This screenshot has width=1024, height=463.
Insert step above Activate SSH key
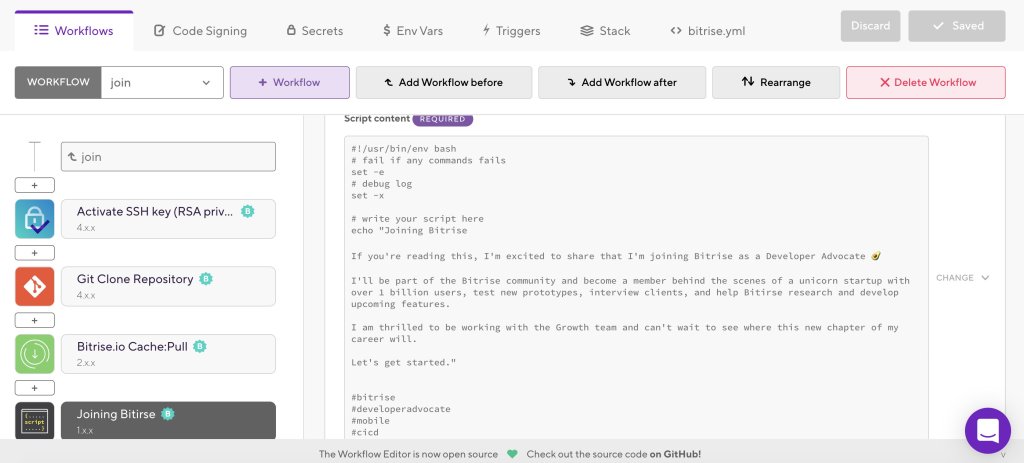pos(35,186)
